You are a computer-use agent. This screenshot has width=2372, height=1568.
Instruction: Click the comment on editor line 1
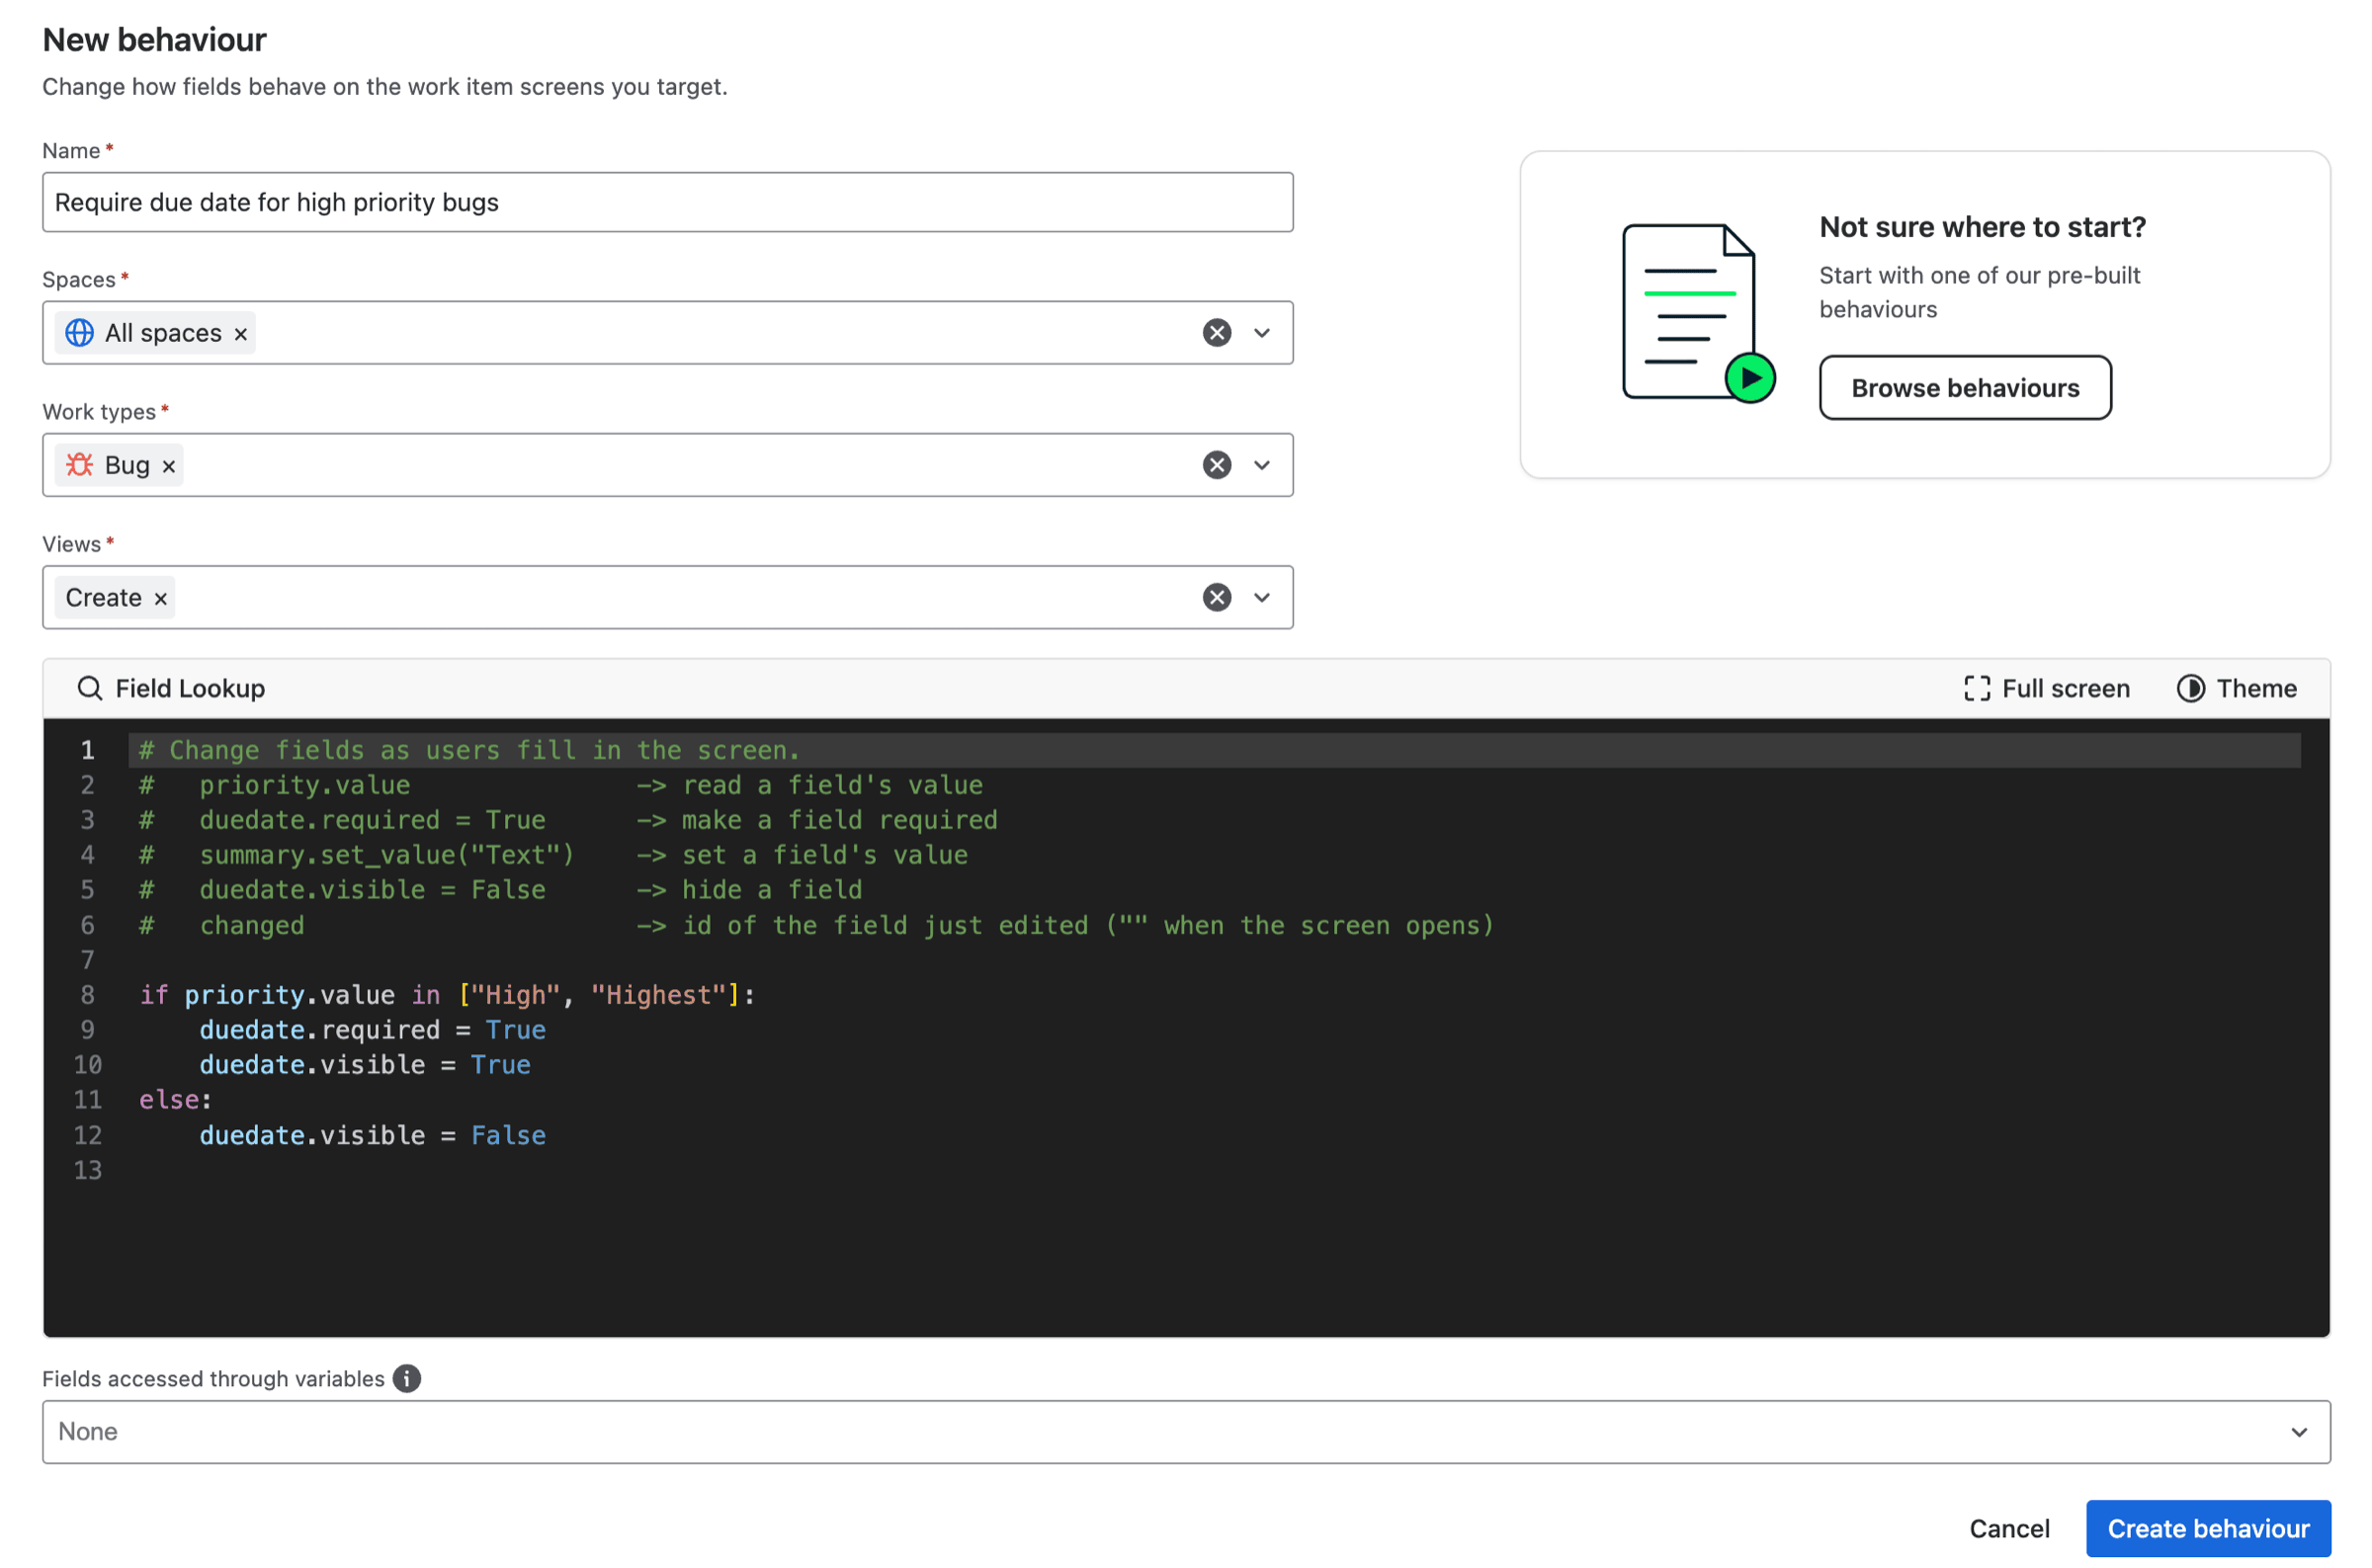point(469,750)
